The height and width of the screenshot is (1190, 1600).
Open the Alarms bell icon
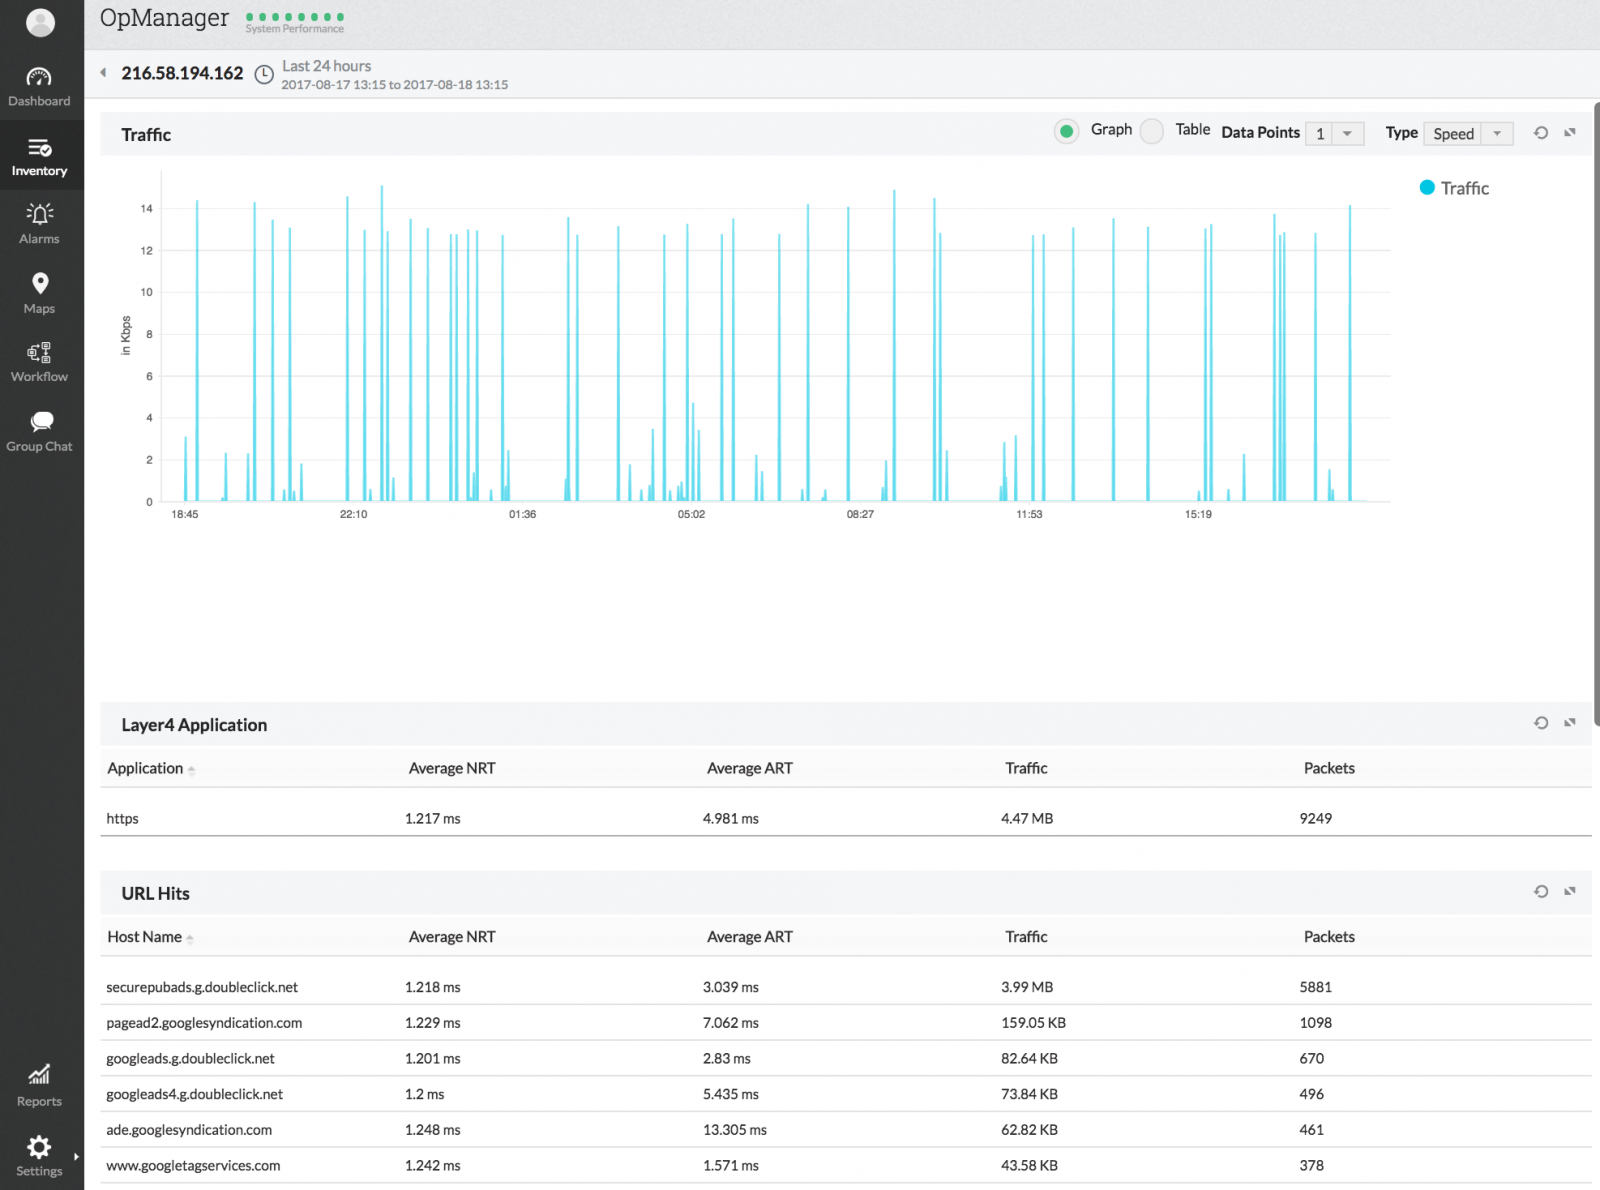pos(39,214)
